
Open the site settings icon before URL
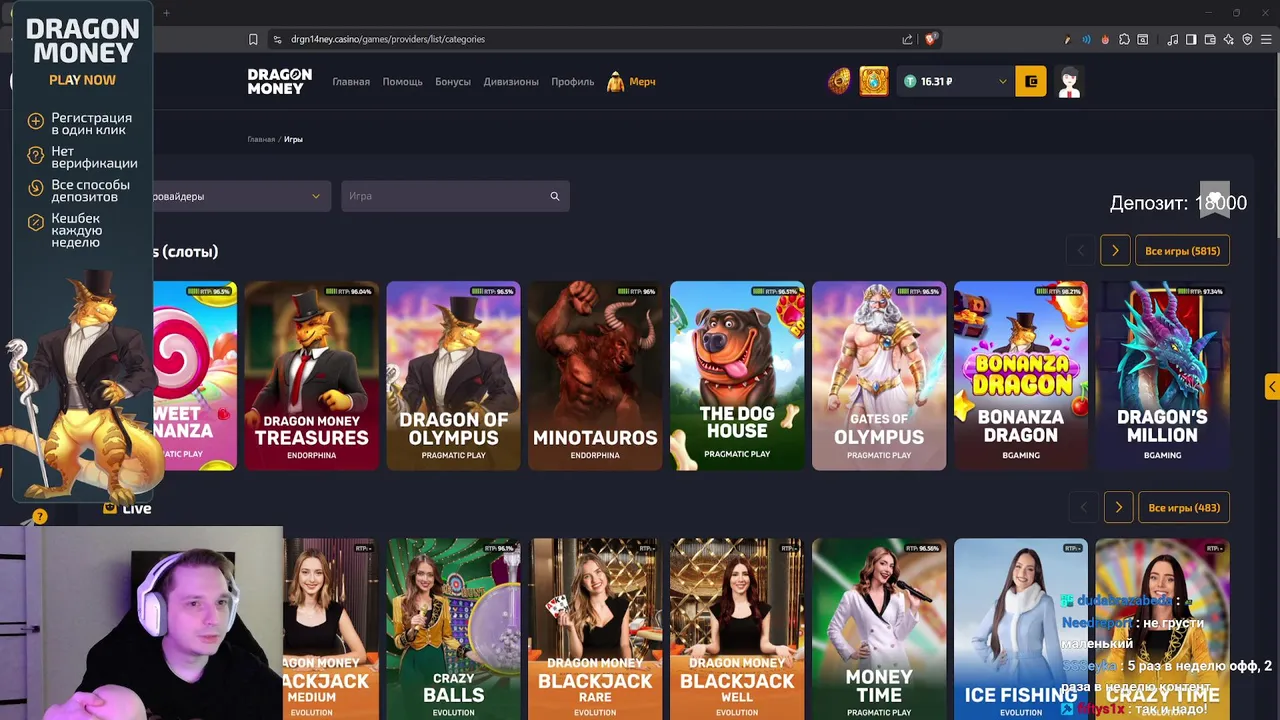pos(277,39)
